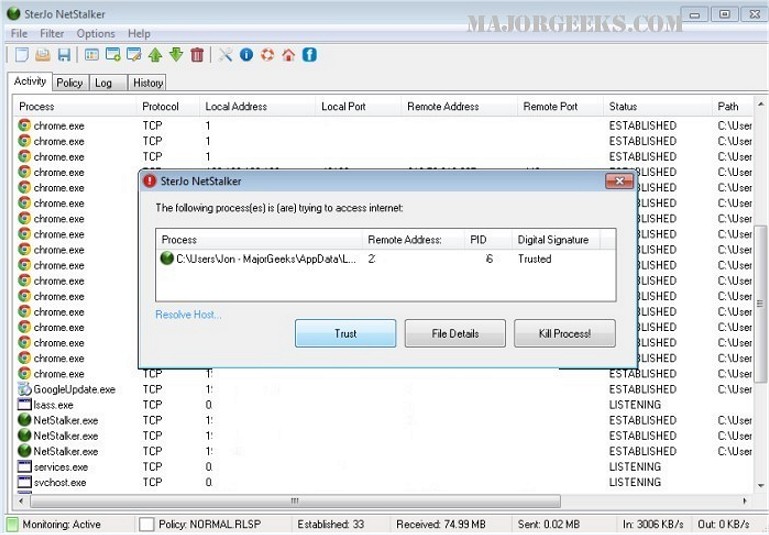Select the svchost.exe process row
This screenshot has height=535, width=769.
pyautogui.click(x=385, y=483)
